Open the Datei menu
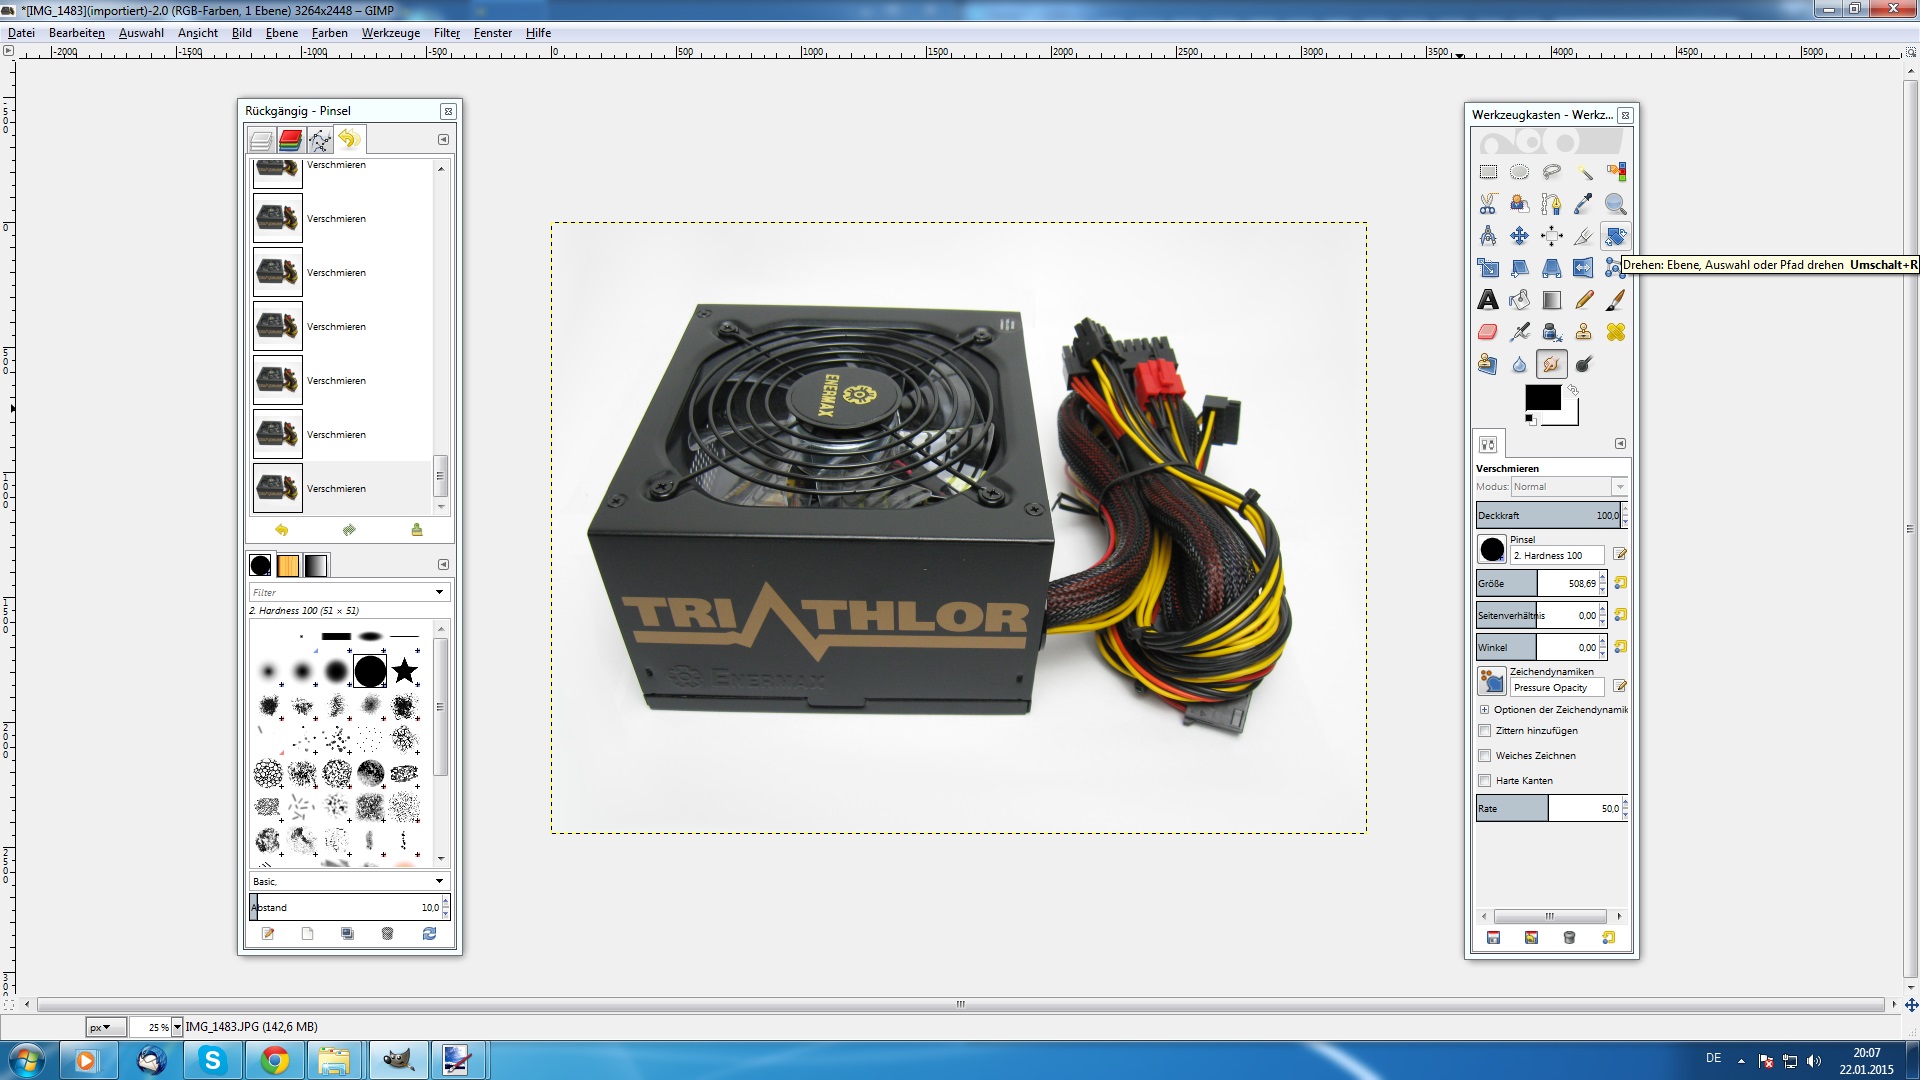1920x1080 pixels. pyautogui.click(x=21, y=33)
